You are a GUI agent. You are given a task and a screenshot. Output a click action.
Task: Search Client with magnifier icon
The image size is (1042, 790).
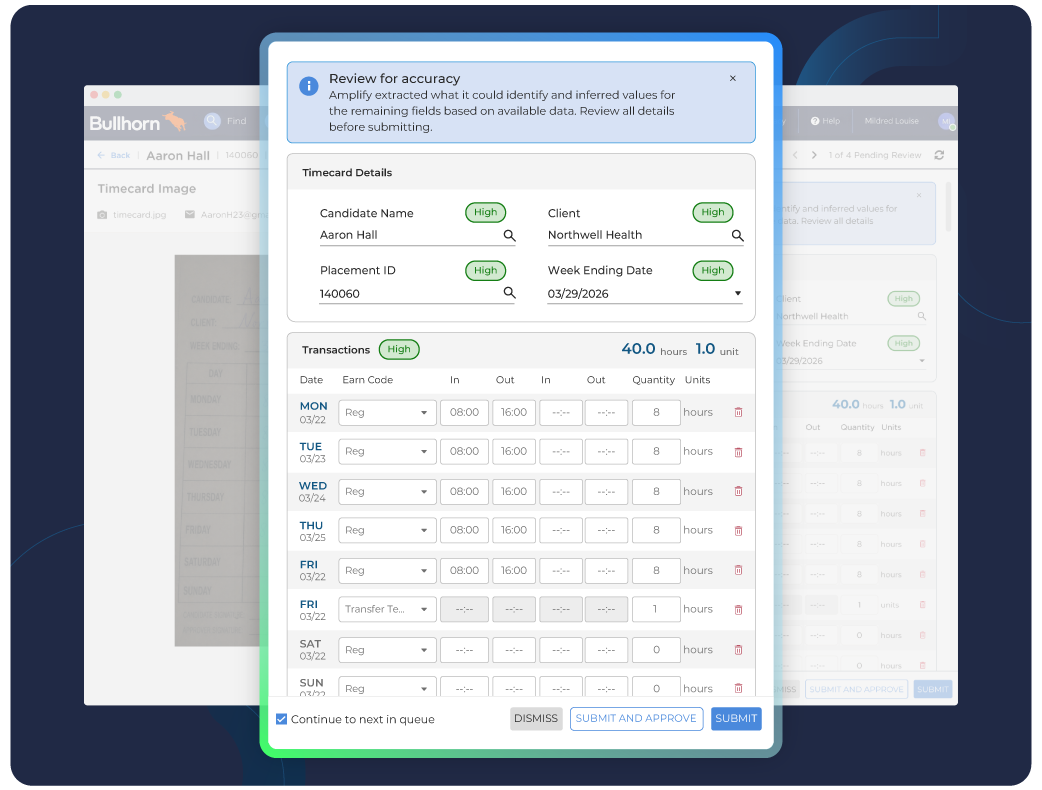tap(738, 235)
